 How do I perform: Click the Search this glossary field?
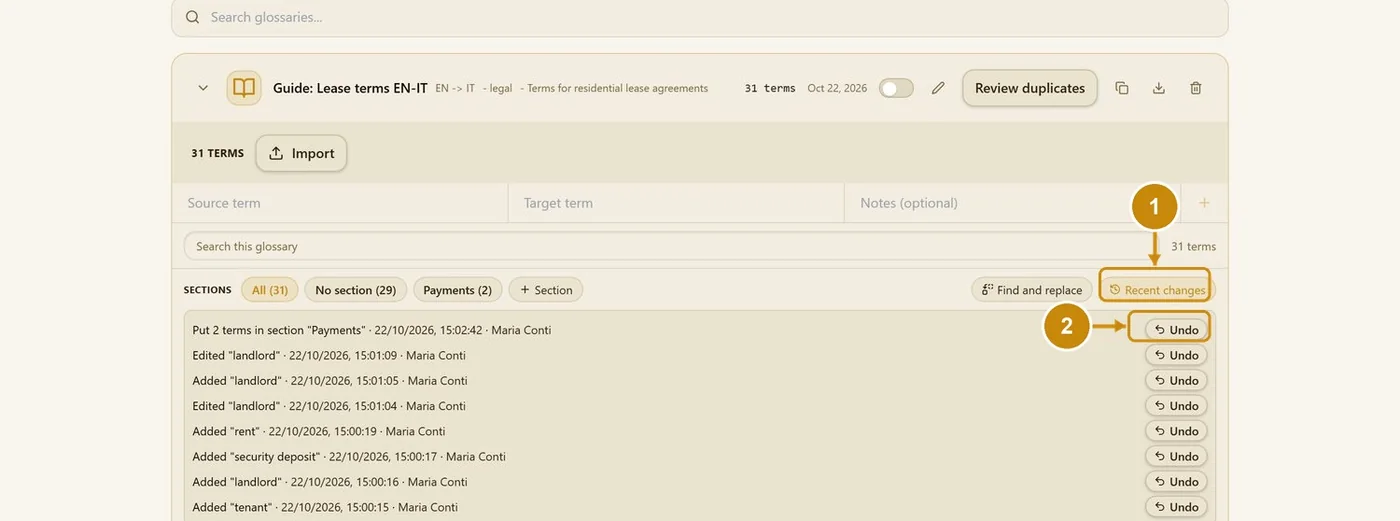coord(670,246)
